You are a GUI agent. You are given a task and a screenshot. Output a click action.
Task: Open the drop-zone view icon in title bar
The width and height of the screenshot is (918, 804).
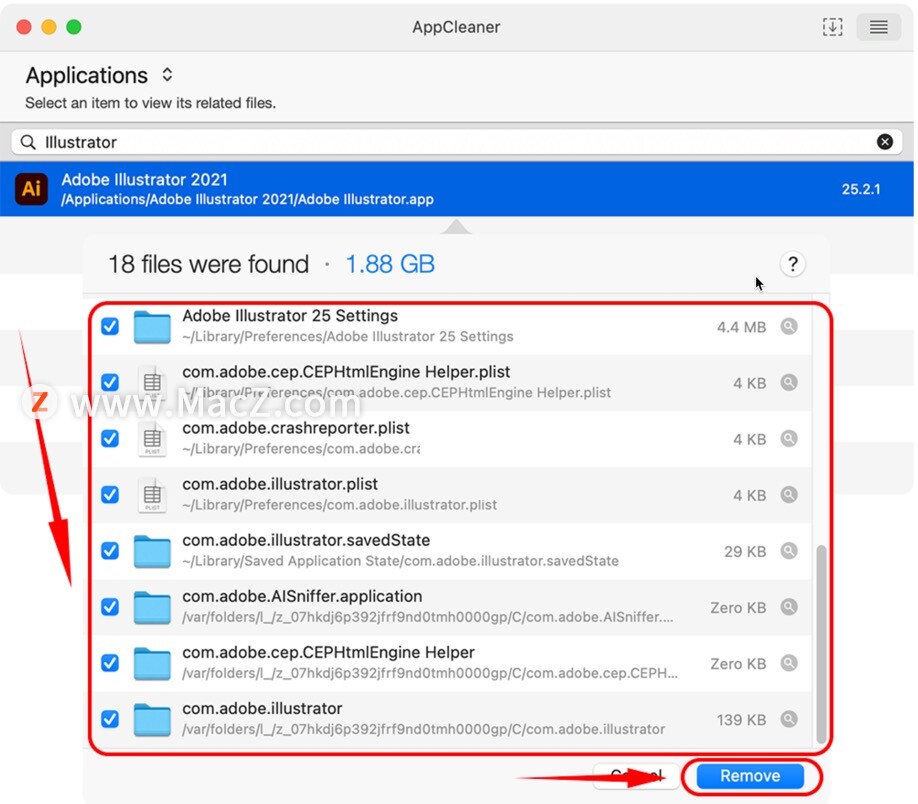coord(832,27)
